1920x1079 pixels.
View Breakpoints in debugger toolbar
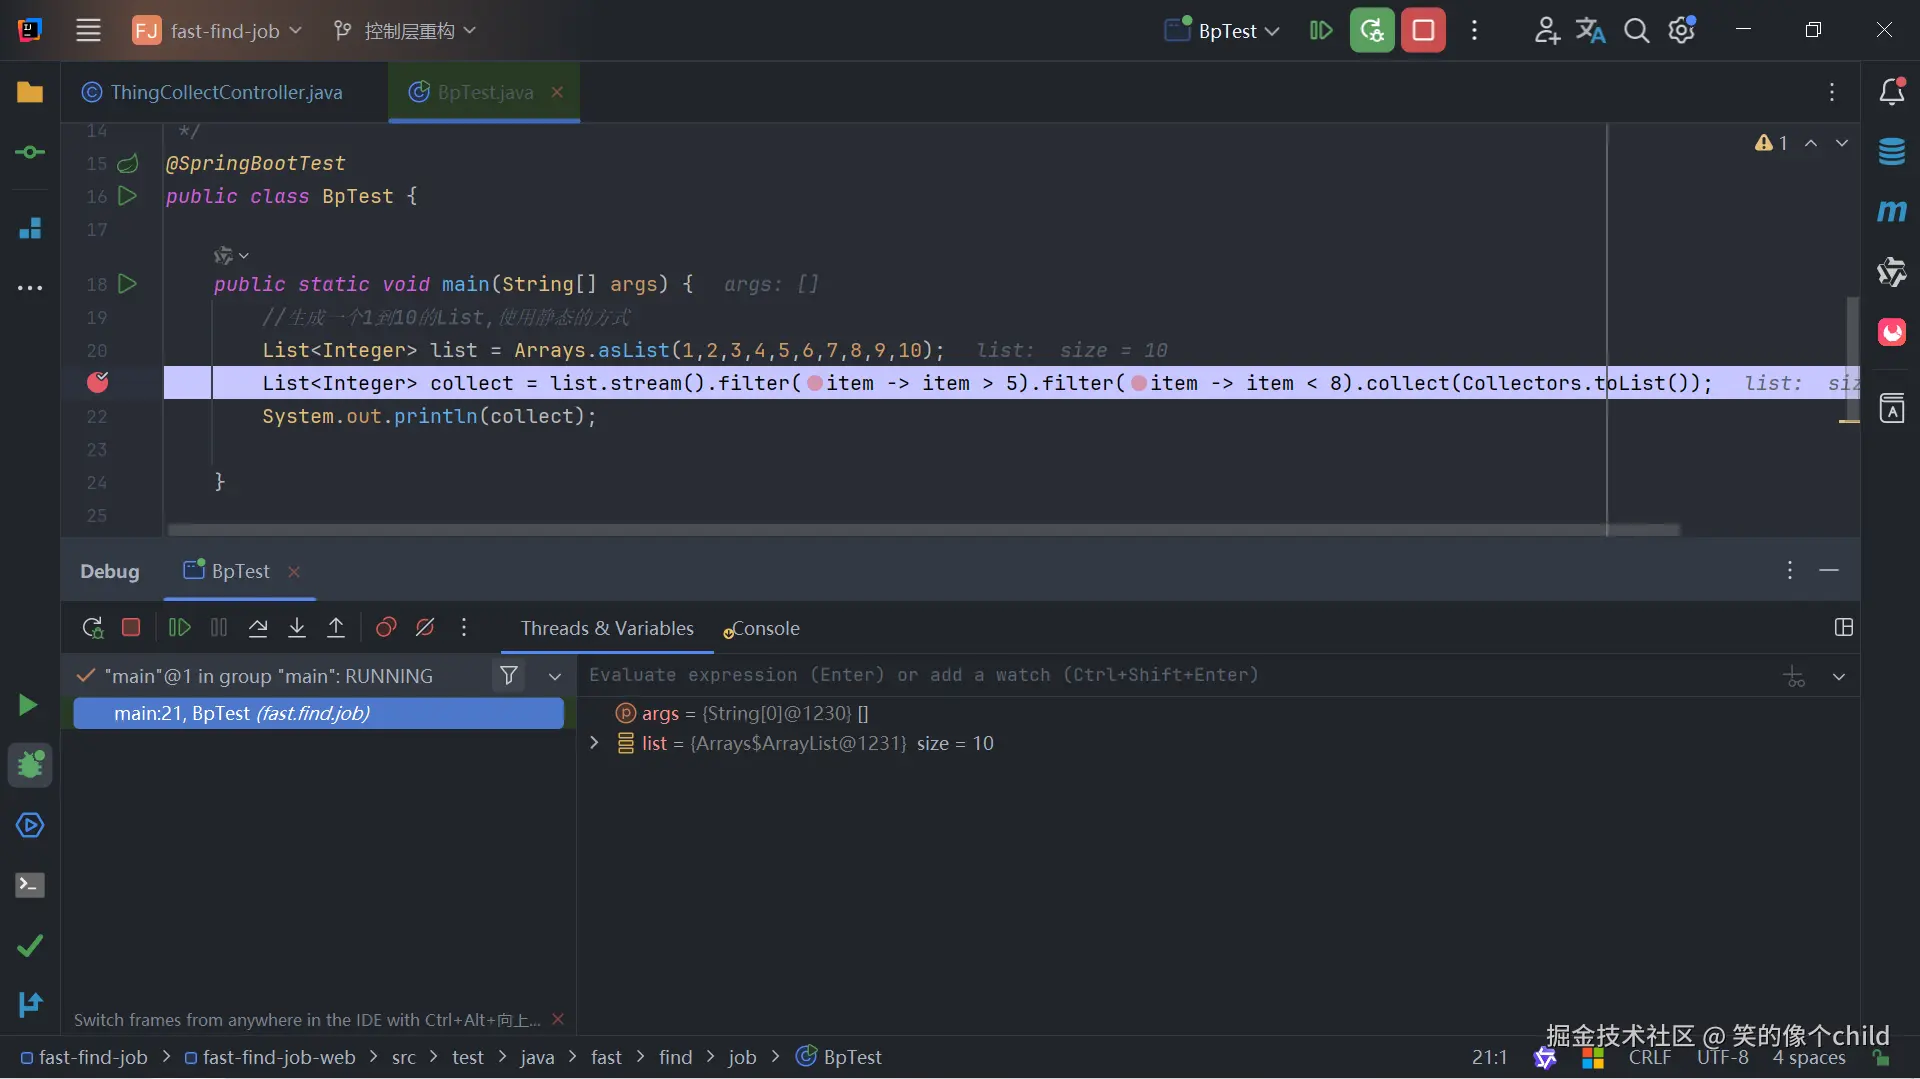(x=386, y=627)
